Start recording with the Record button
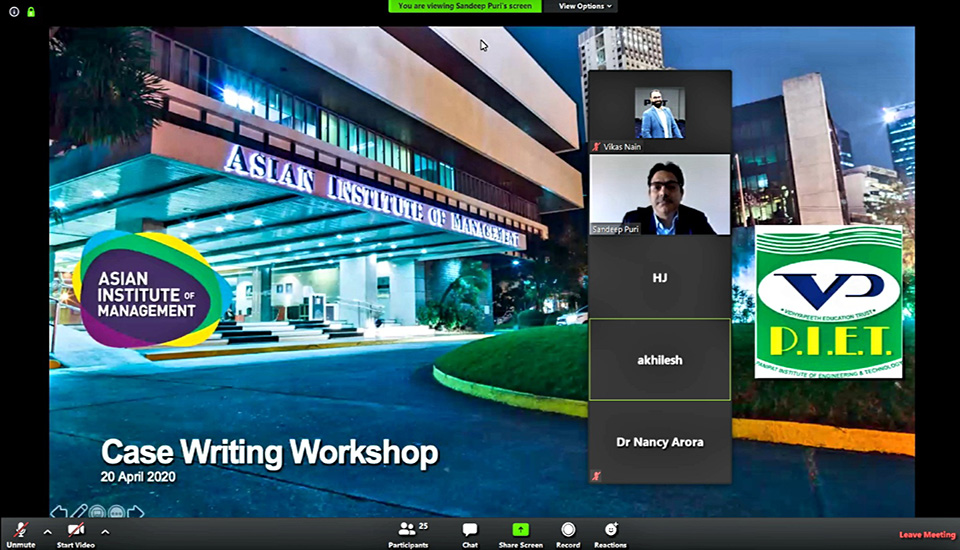Viewport: 960px width, 550px height. pyautogui.click(x=568, y=535)
